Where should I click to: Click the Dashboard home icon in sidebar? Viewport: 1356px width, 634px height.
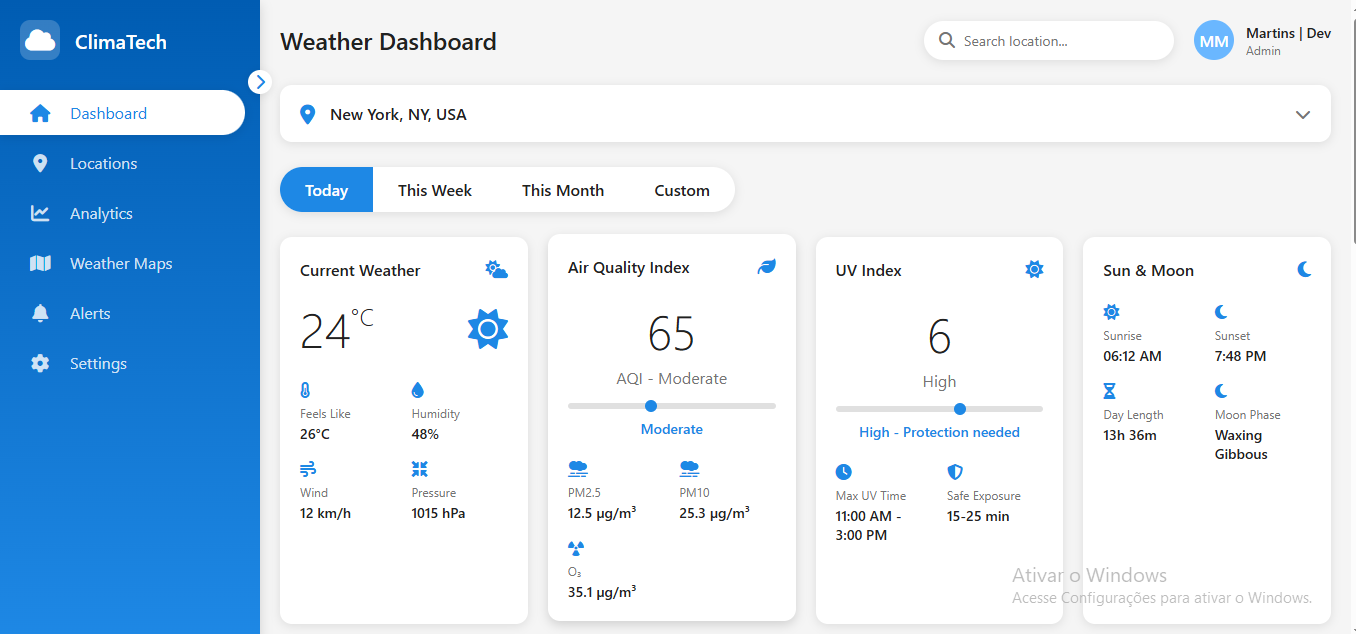[x=40, y=114]
